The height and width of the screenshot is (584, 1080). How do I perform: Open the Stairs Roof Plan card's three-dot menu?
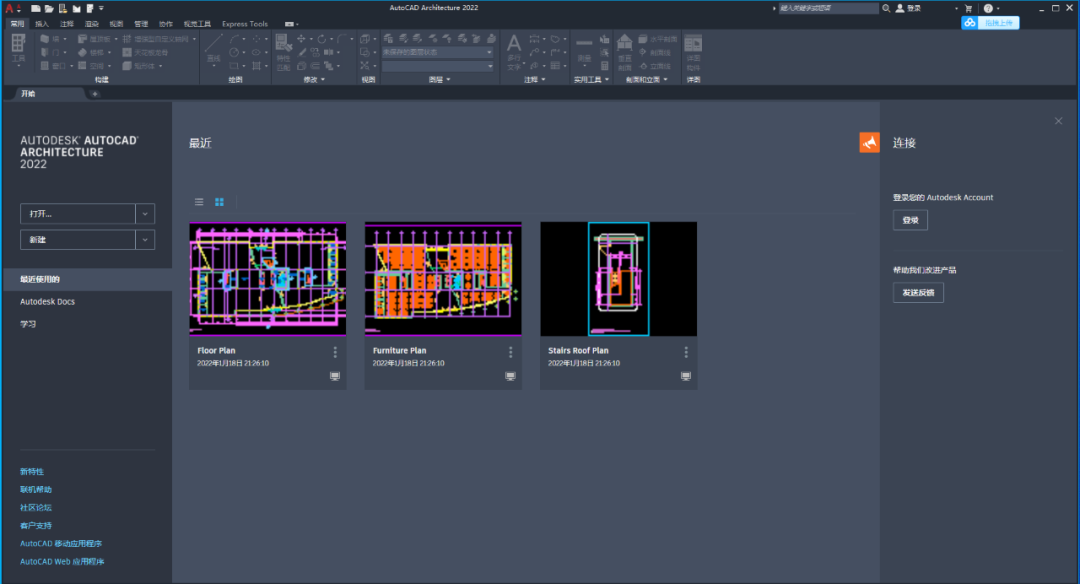[686, 352]
